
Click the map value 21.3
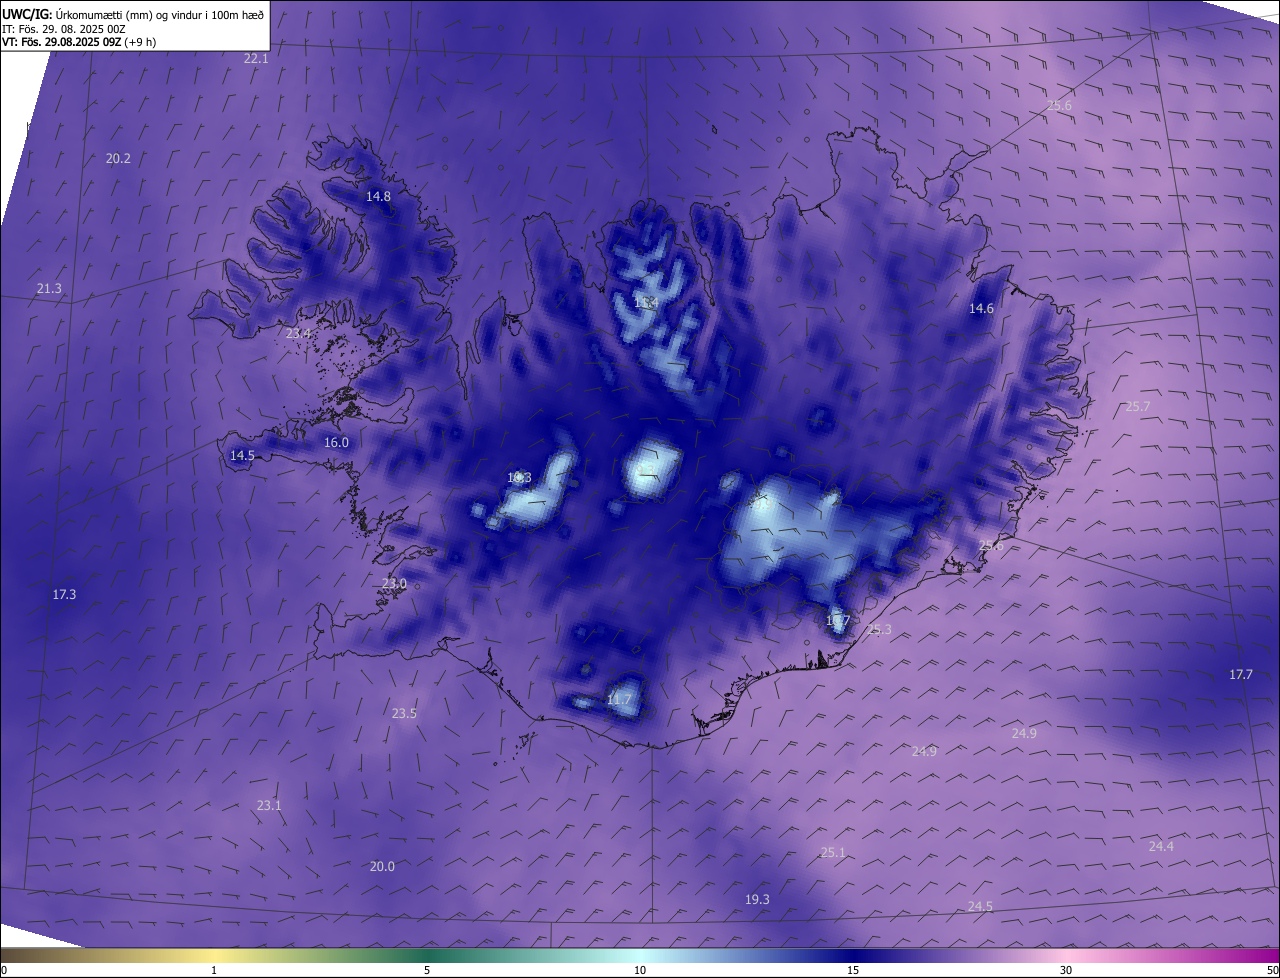(49, 288)
